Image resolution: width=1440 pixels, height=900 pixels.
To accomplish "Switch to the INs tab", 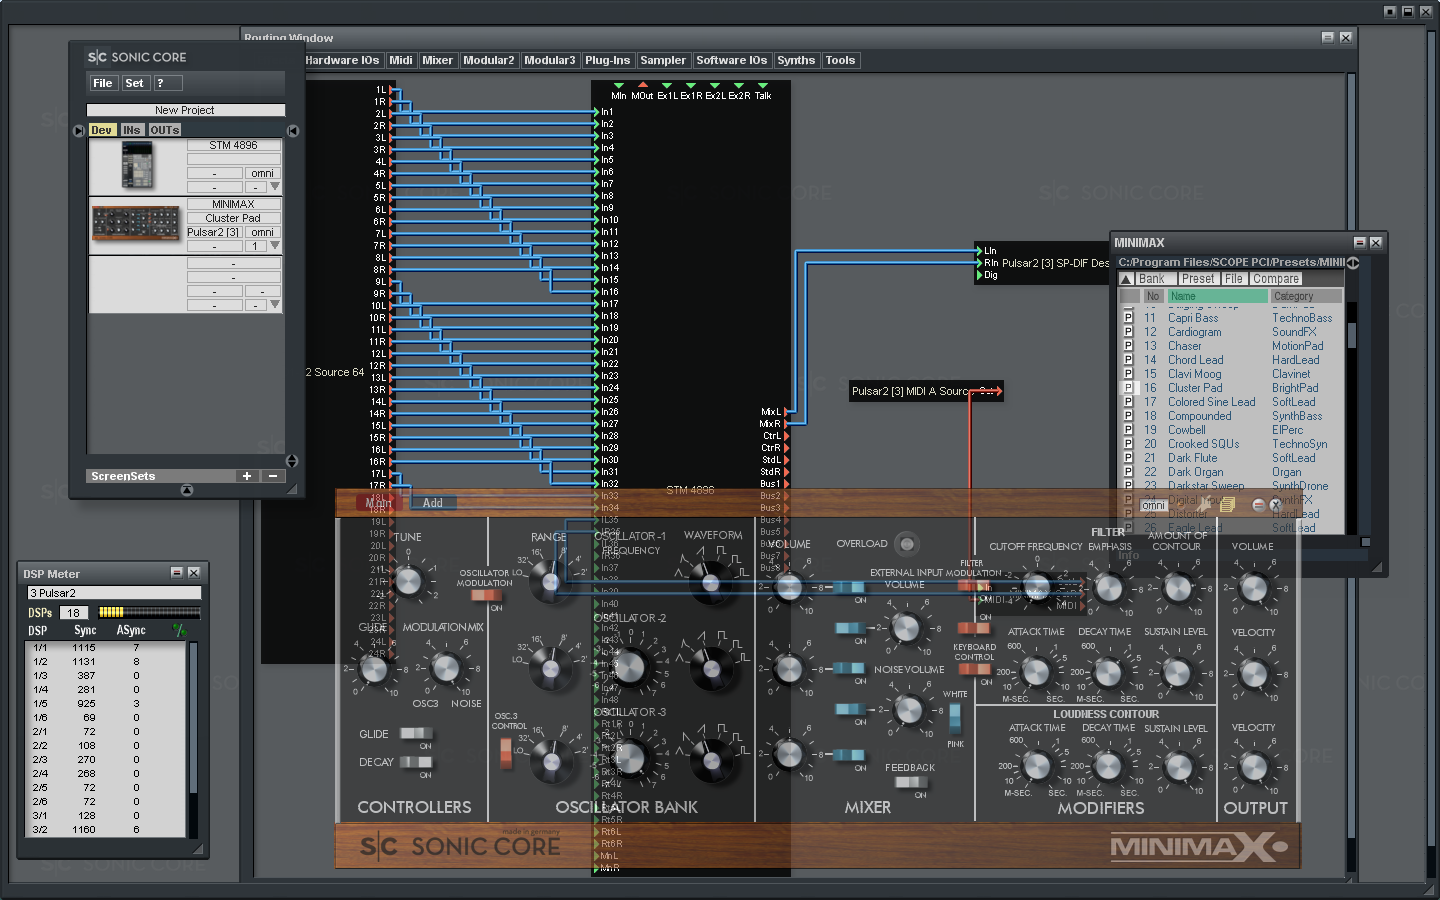I will point(131,130).
